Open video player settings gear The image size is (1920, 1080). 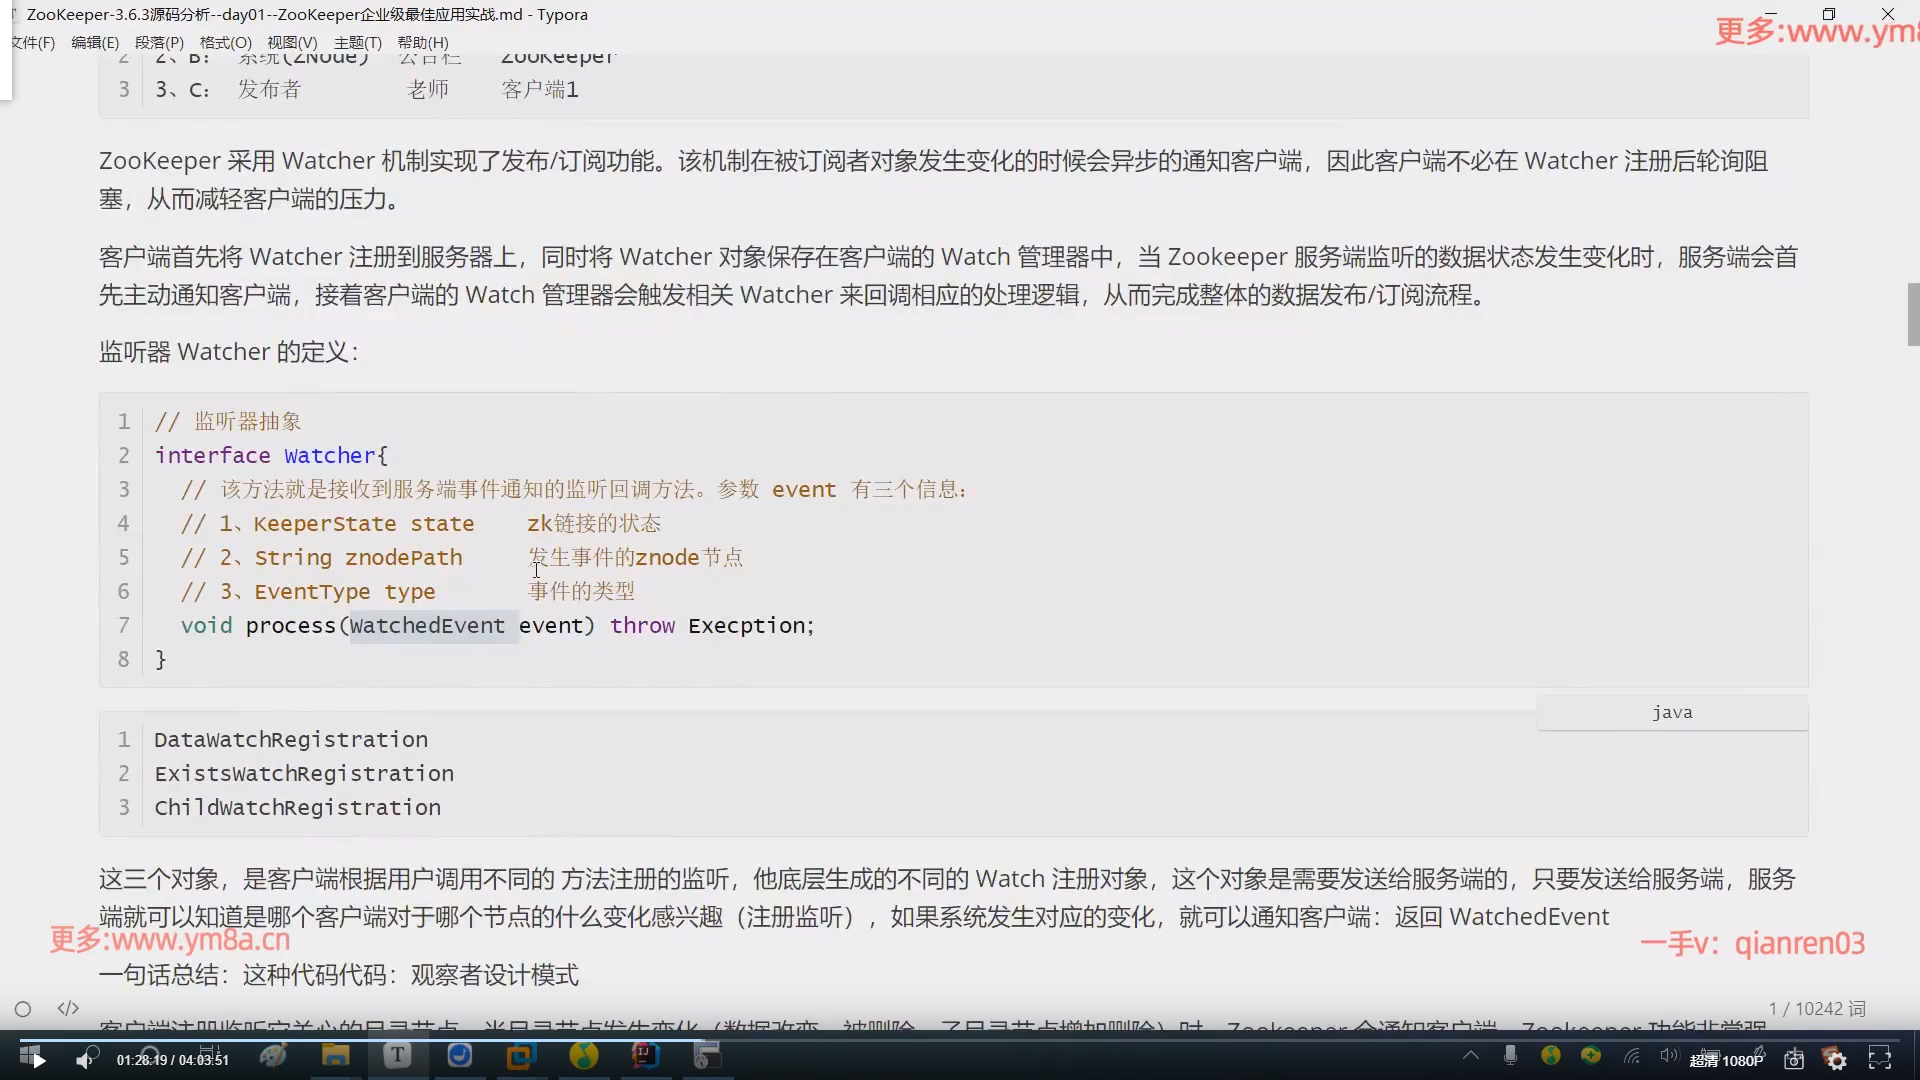[x=1836, y=1060]
